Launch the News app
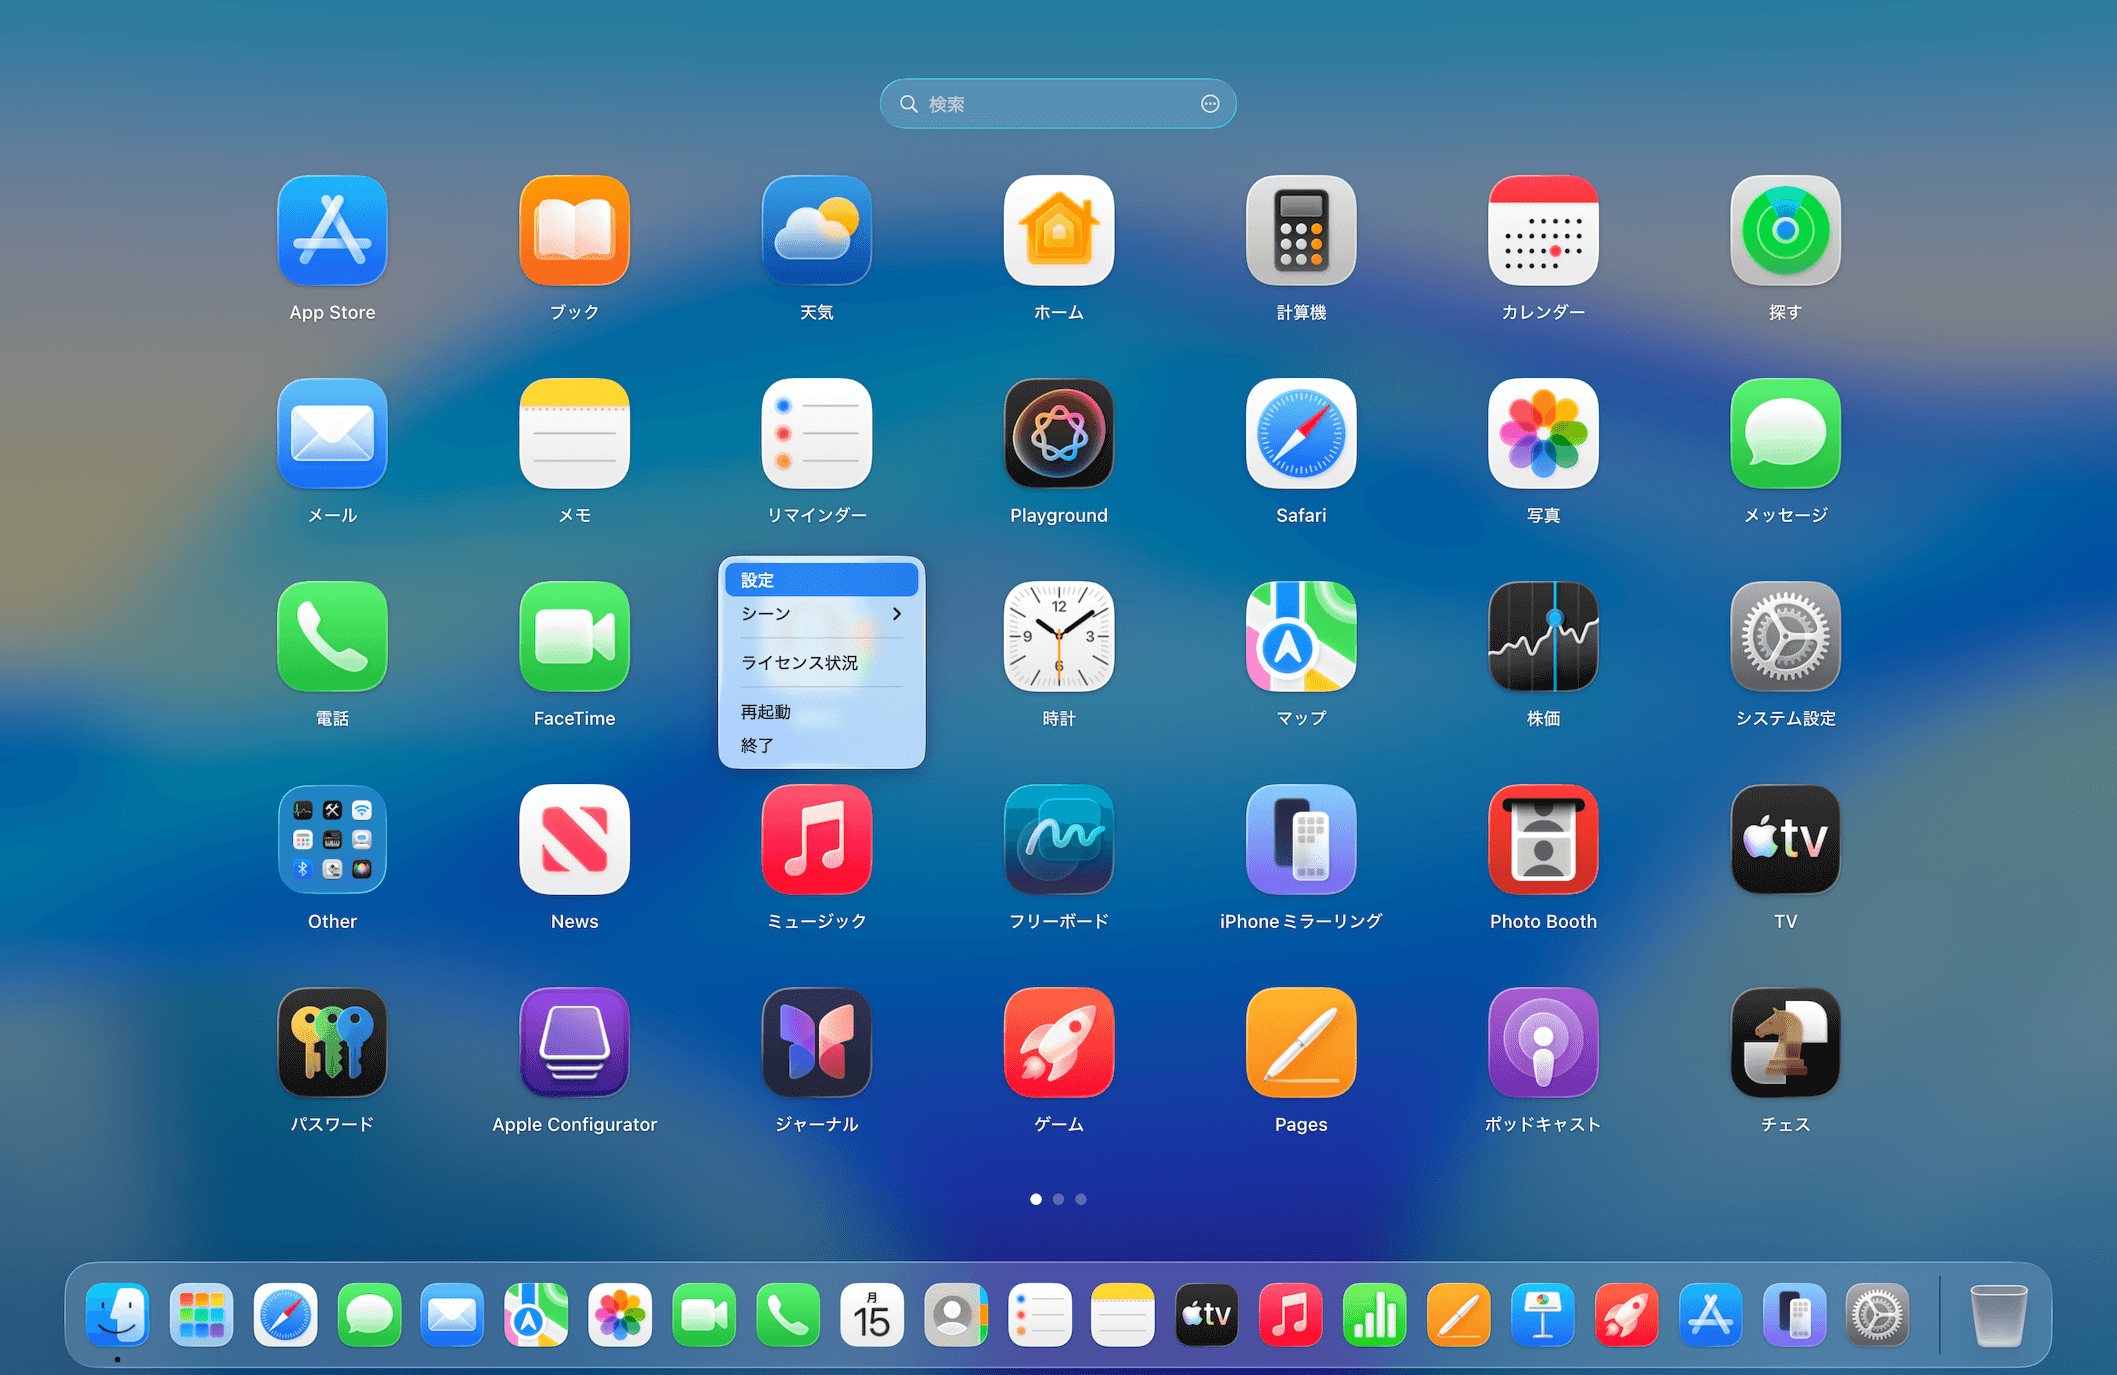 click(x=574, y=840)
